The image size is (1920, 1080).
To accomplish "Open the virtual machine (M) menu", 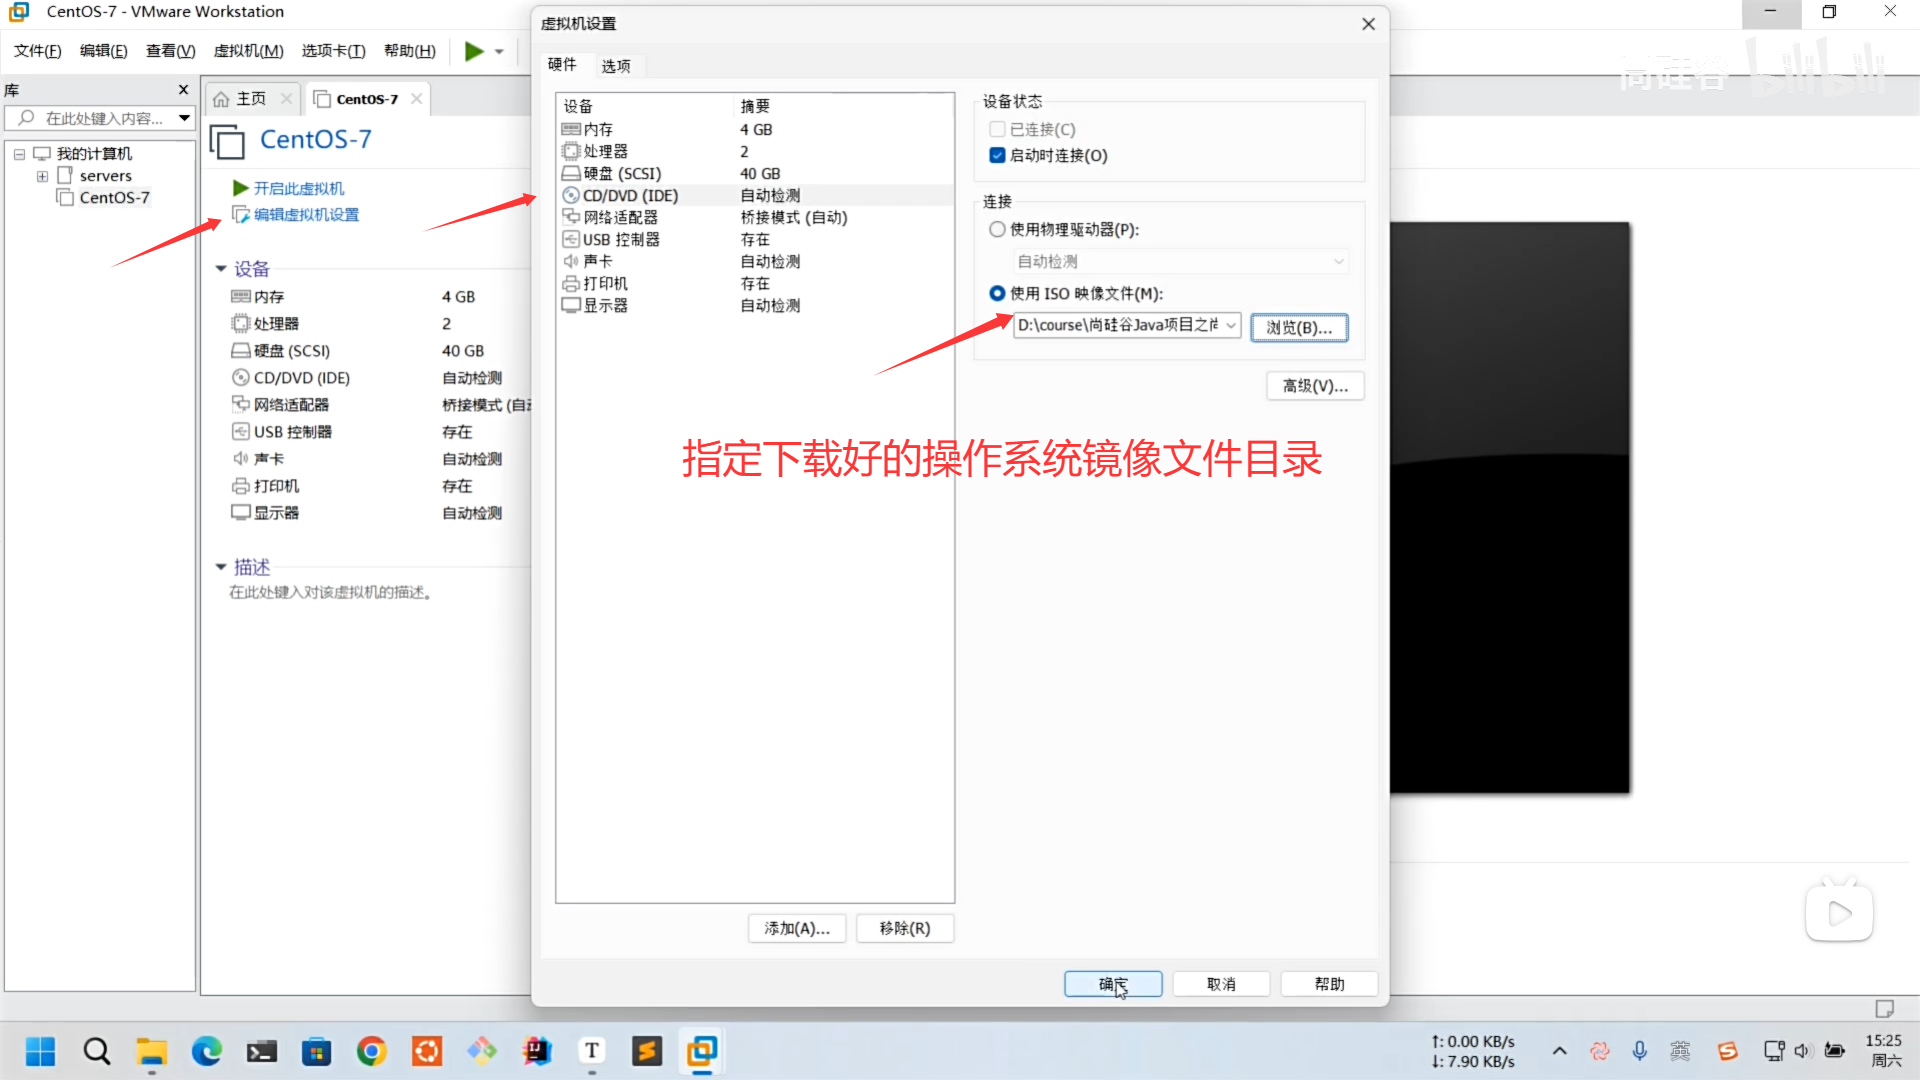I will [248, 51].
